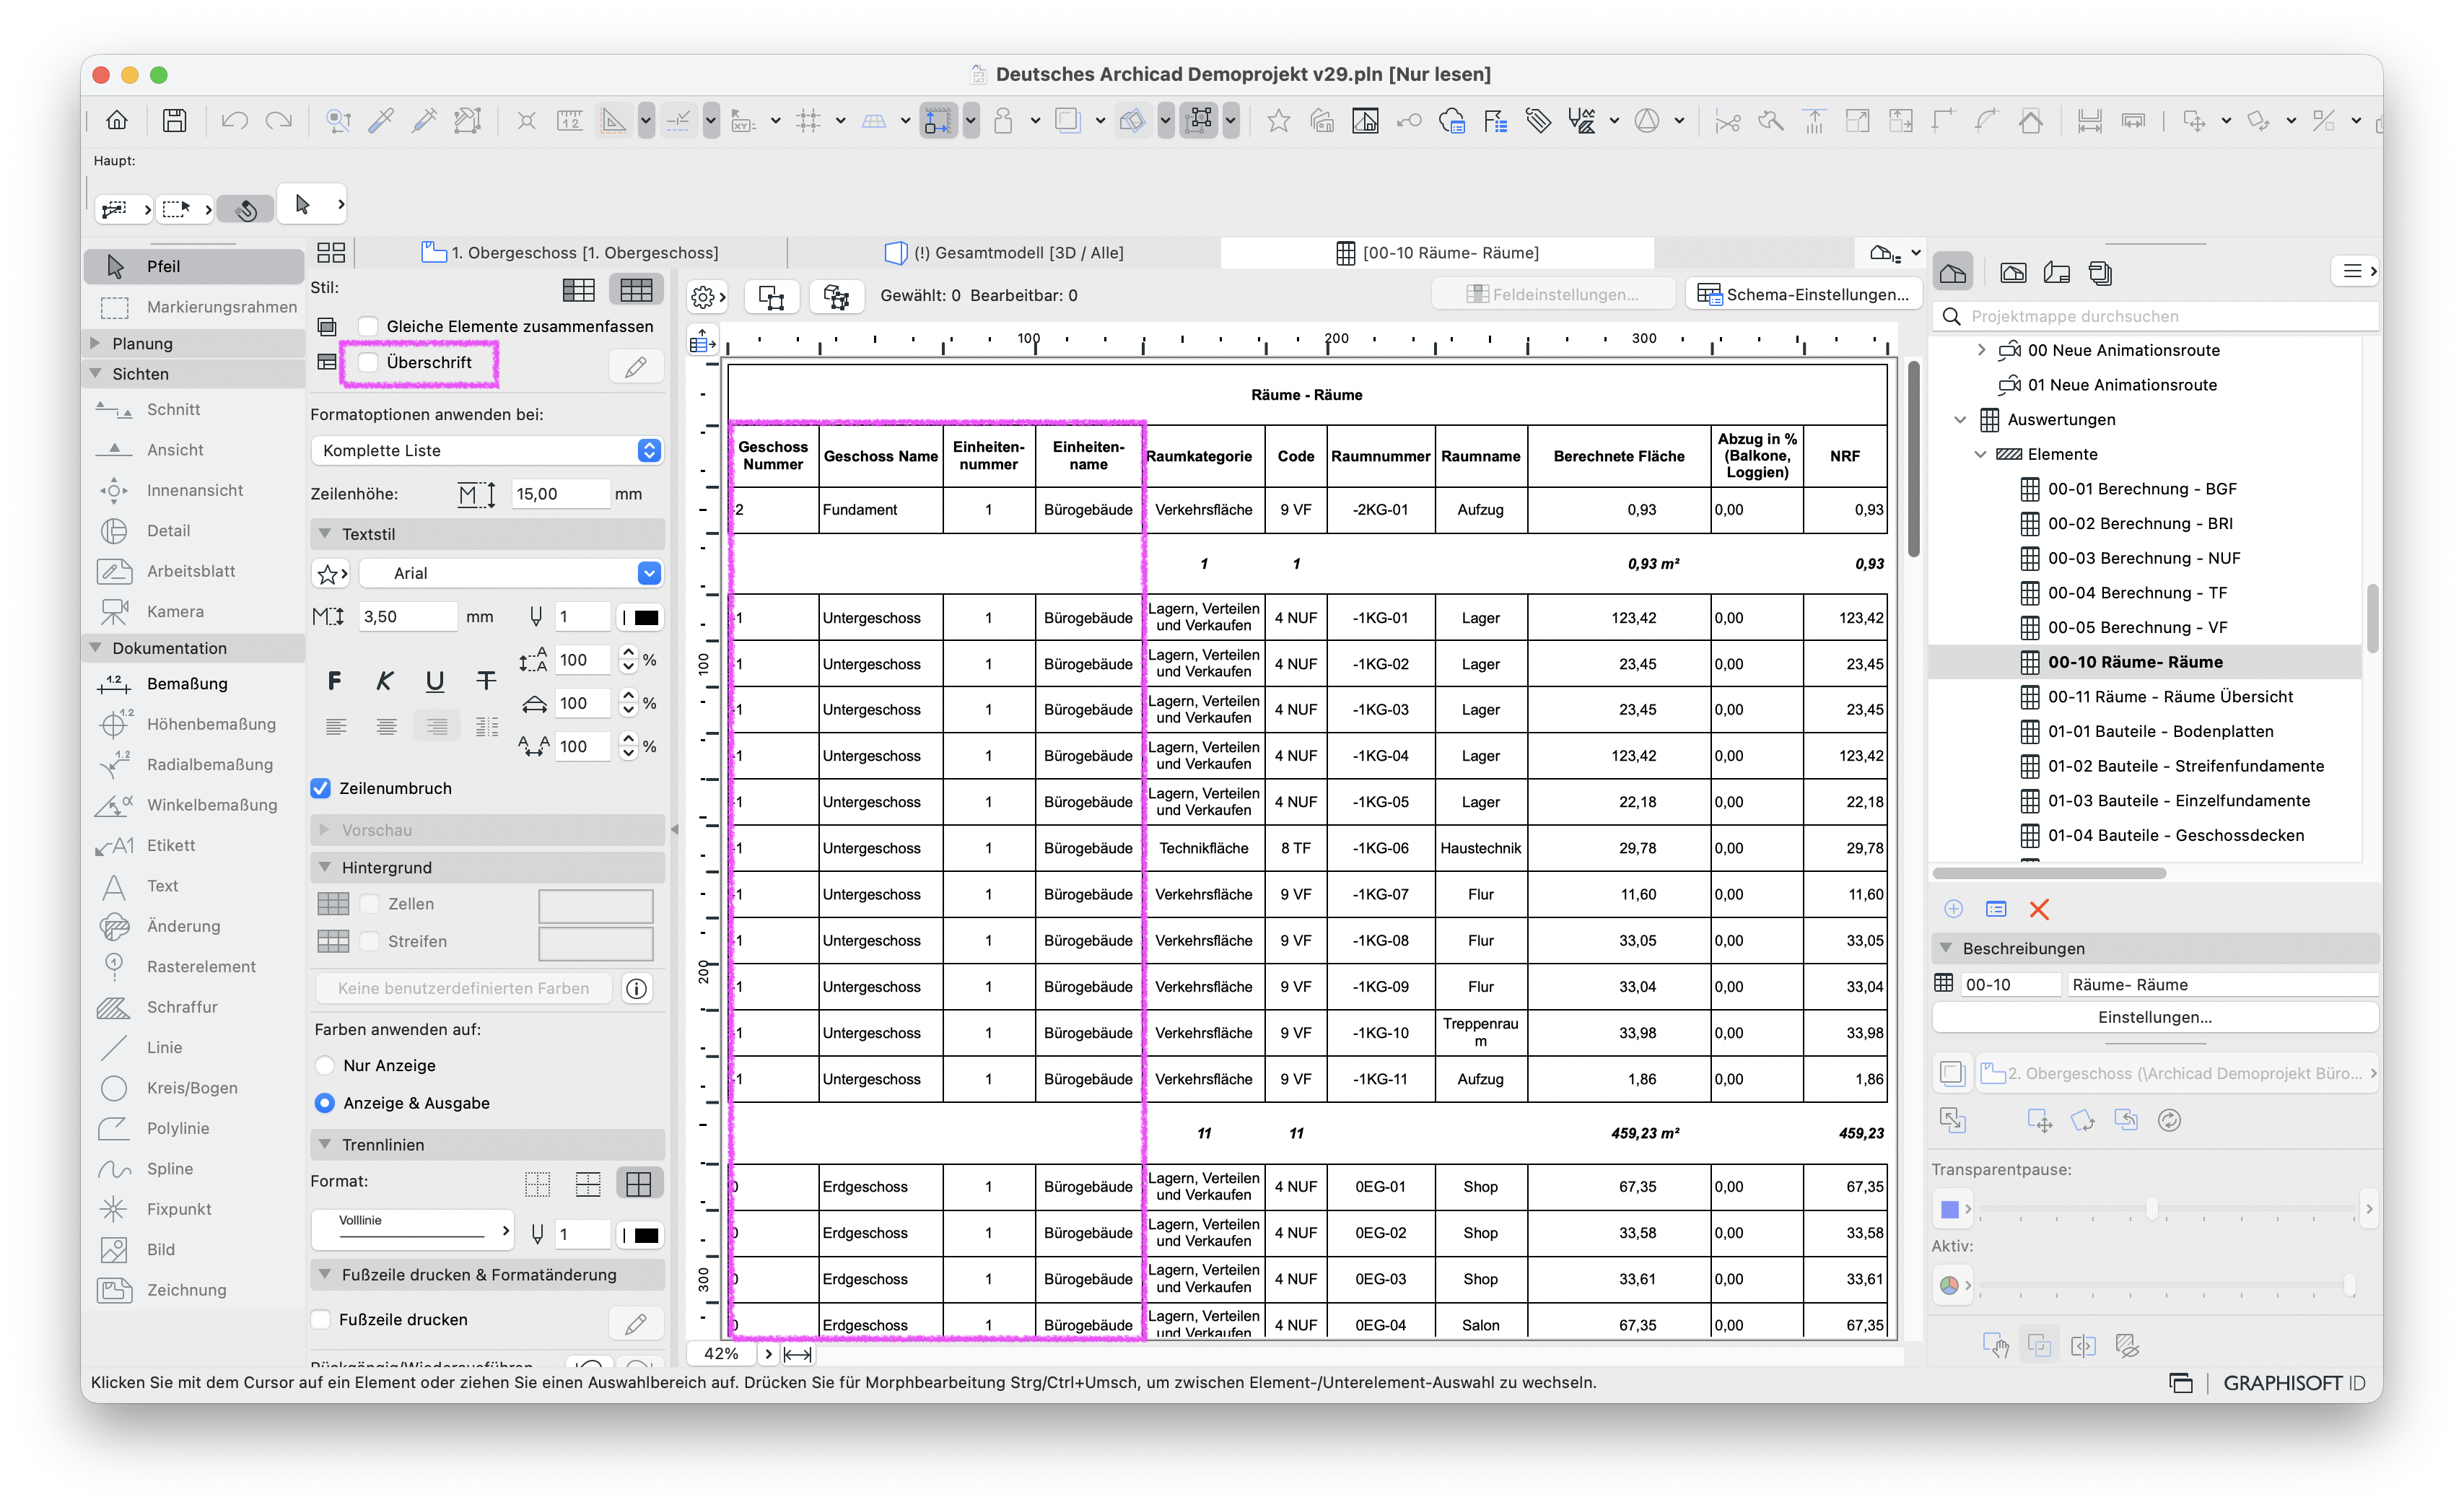2464x1510 pixels.
Task: Click the Home icon in toolbar
Action: coord(117,121)
